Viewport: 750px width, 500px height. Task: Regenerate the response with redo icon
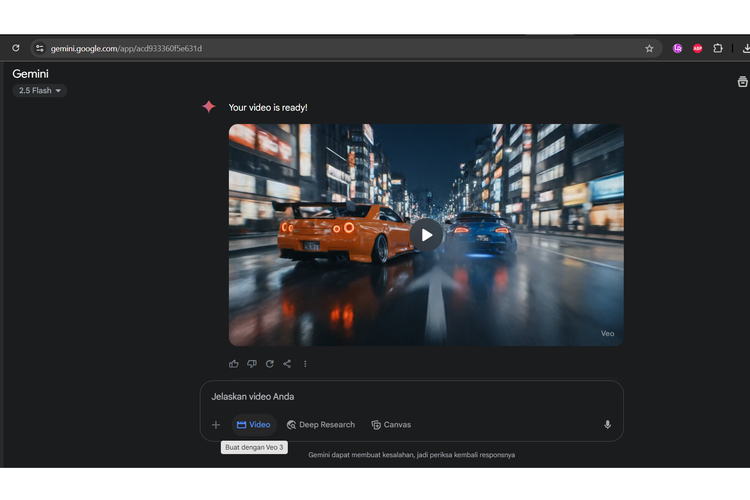tap(269, 364)
